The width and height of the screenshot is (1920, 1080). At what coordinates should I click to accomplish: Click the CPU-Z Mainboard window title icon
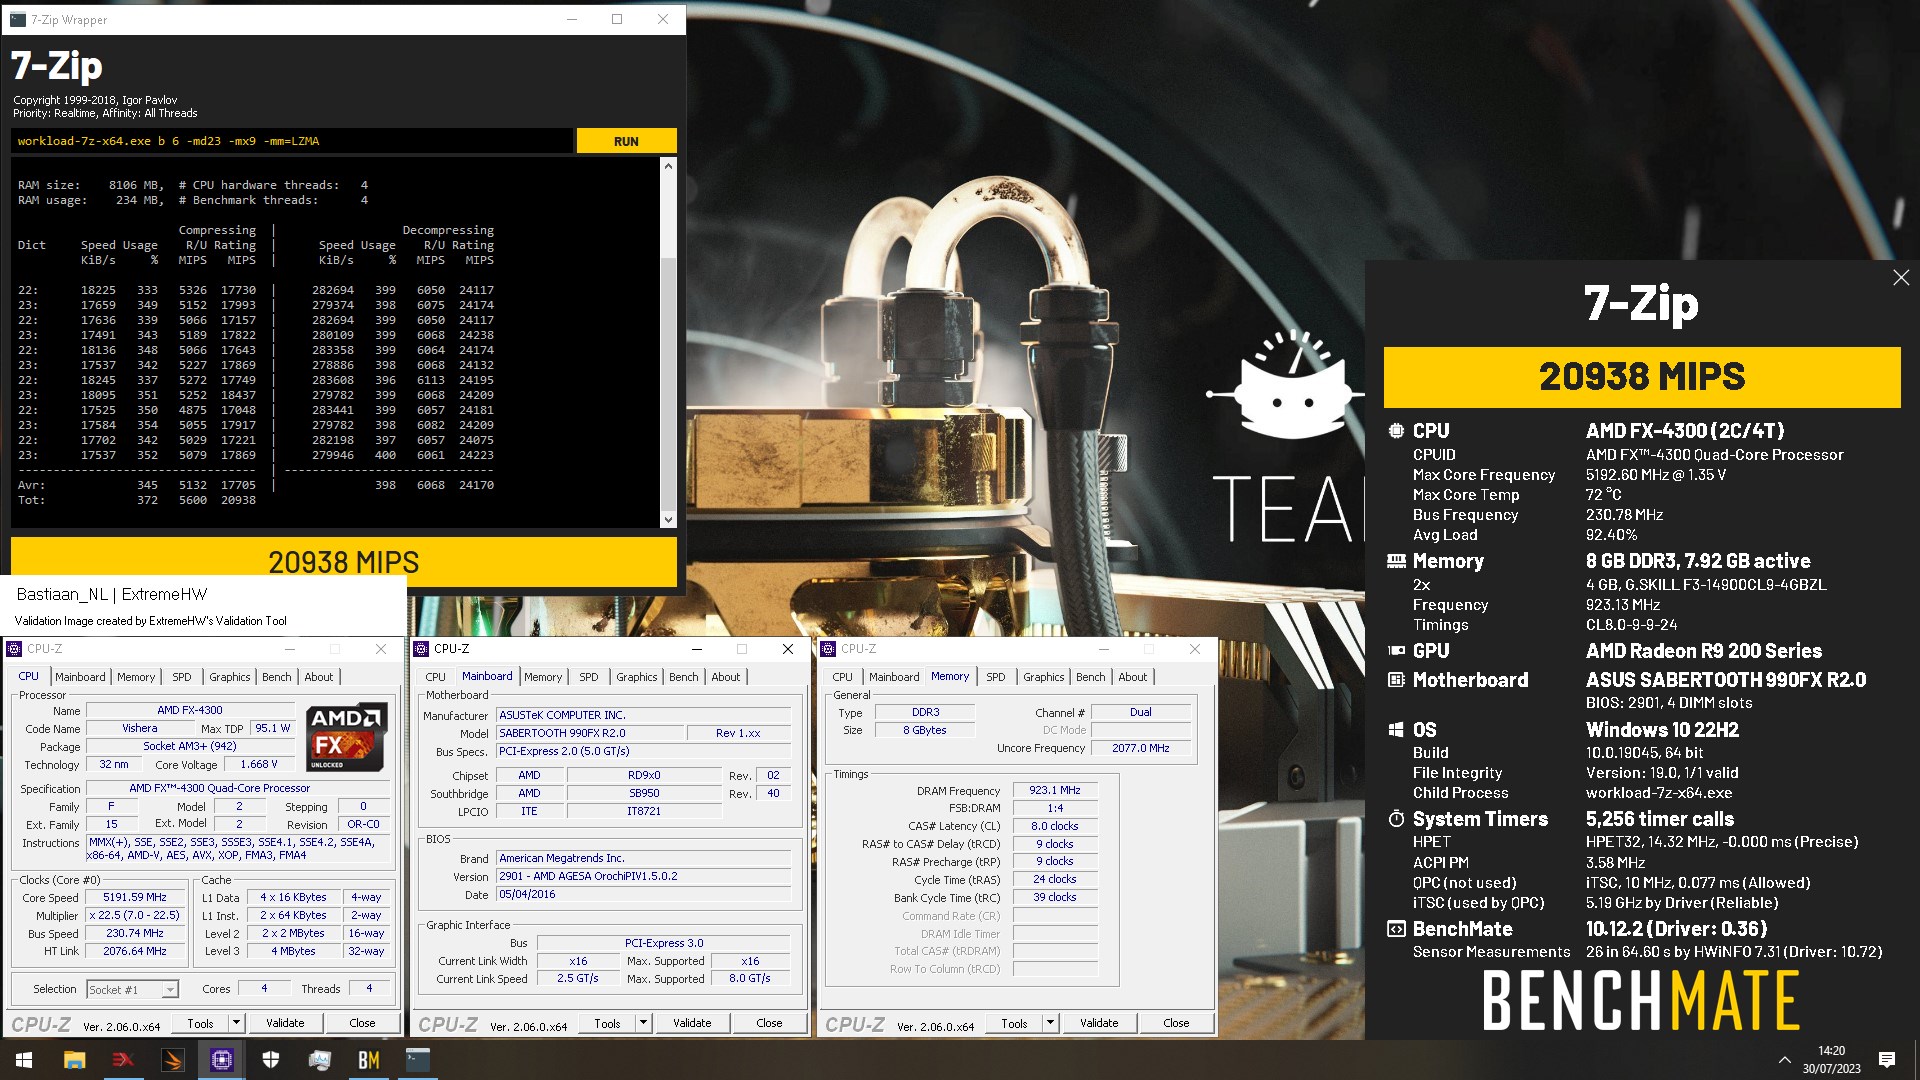(422, 649)
